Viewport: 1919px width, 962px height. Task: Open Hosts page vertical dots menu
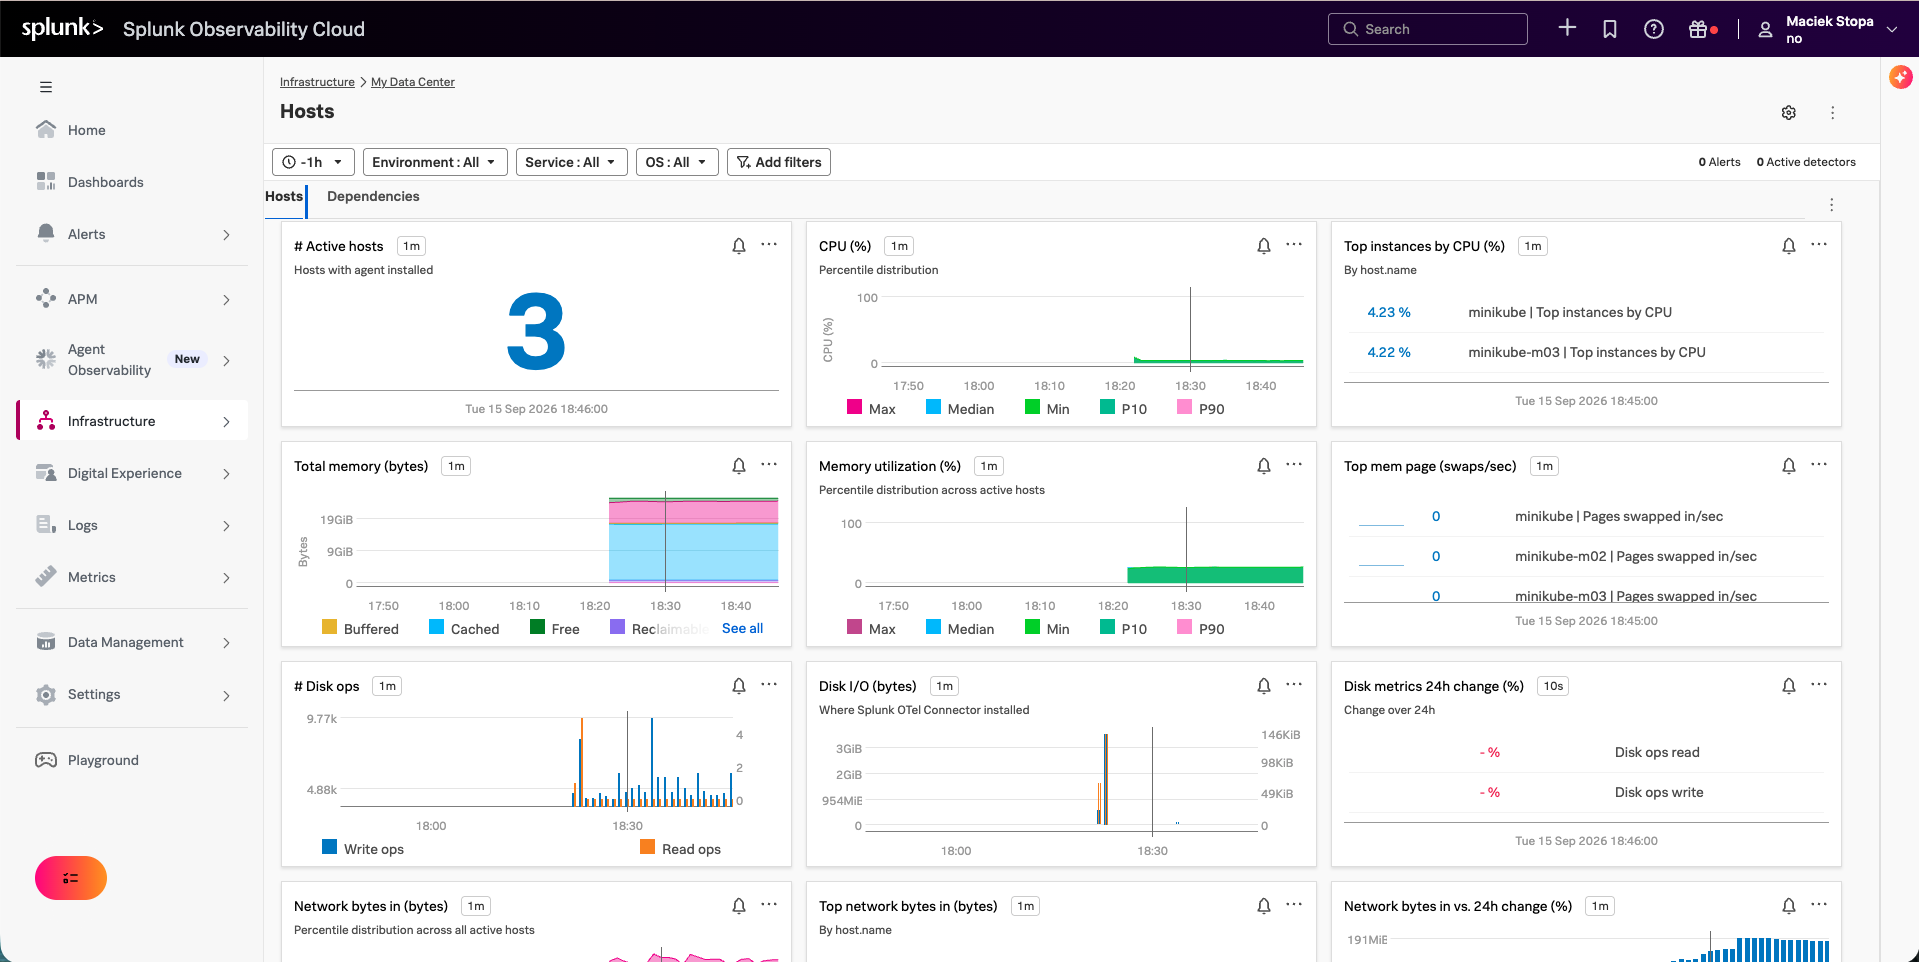tap(1833, 113)
